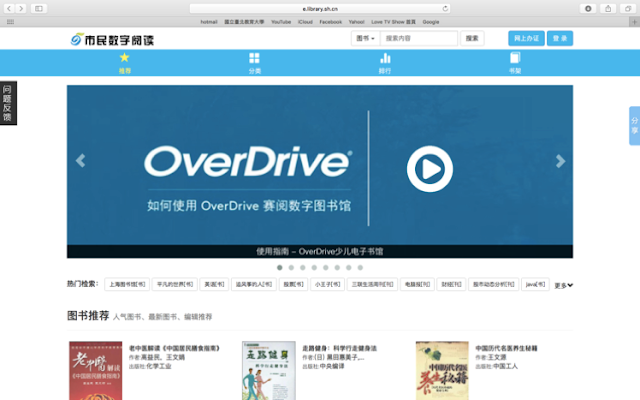Select the first carousel dot

coord(280,267)
